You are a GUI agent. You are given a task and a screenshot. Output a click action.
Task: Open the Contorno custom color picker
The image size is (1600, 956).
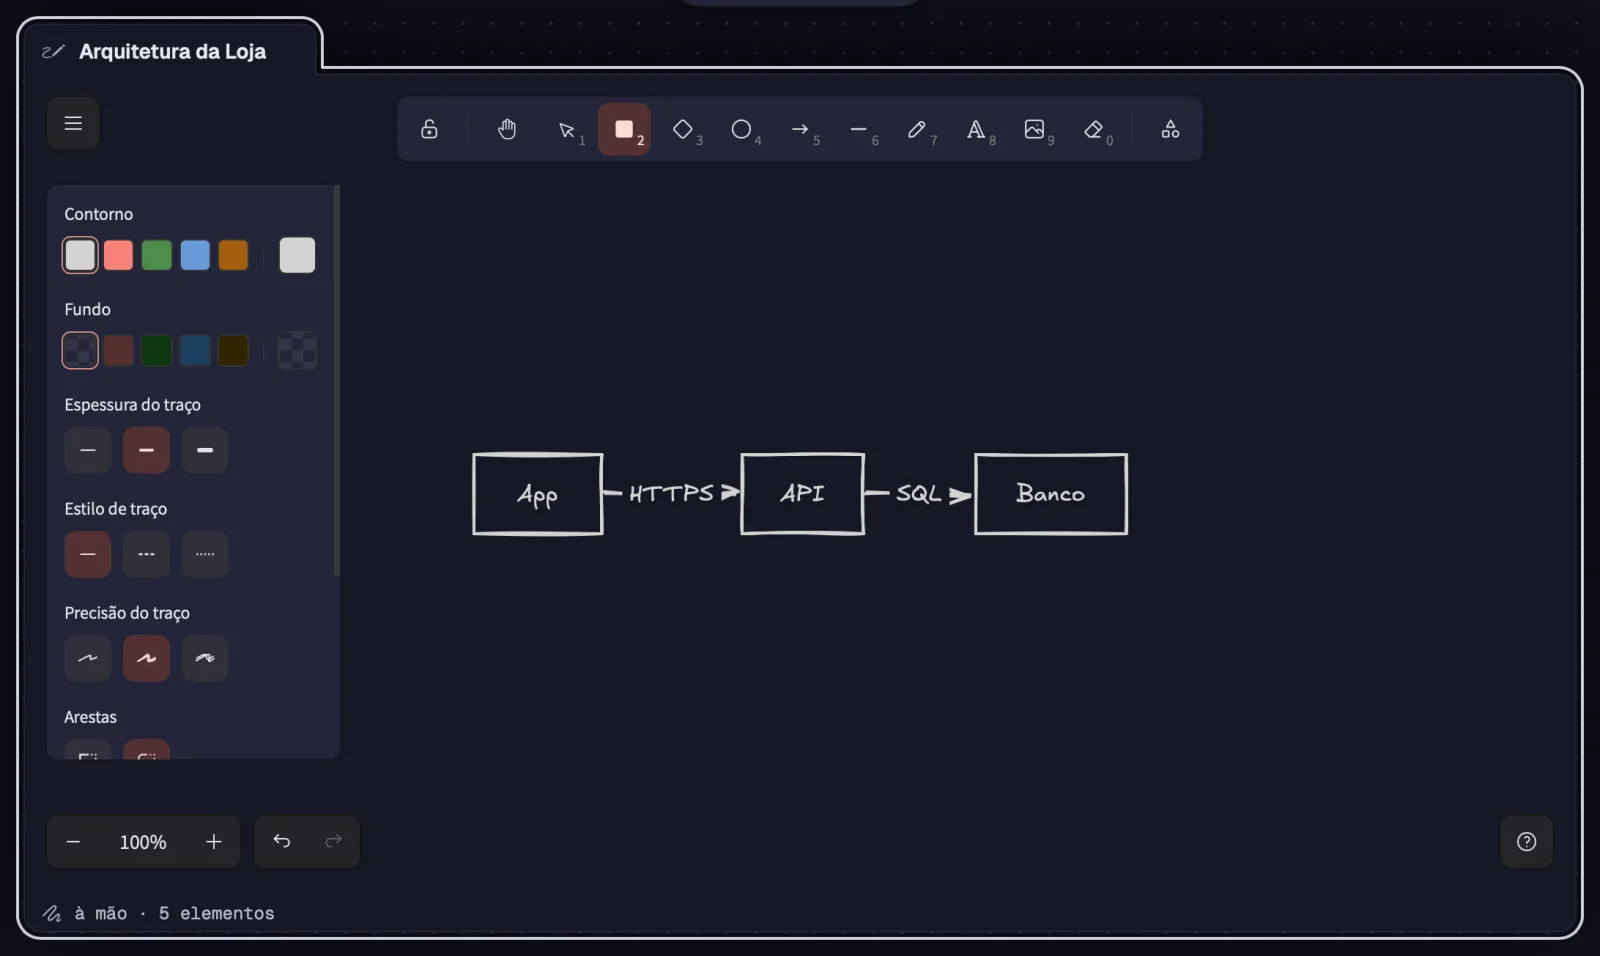coord(297,255)
